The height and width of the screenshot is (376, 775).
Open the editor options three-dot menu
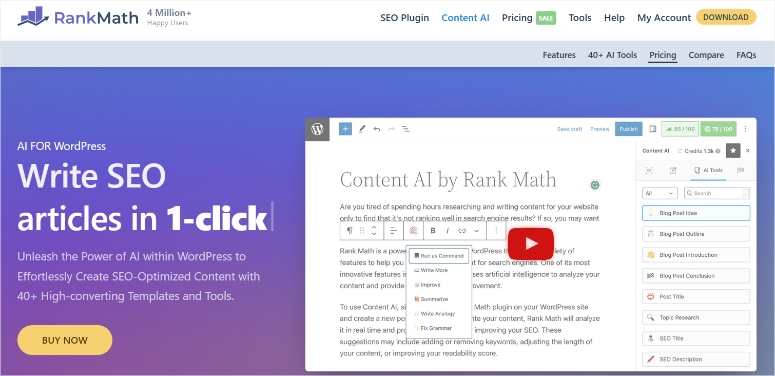[745, 129]
